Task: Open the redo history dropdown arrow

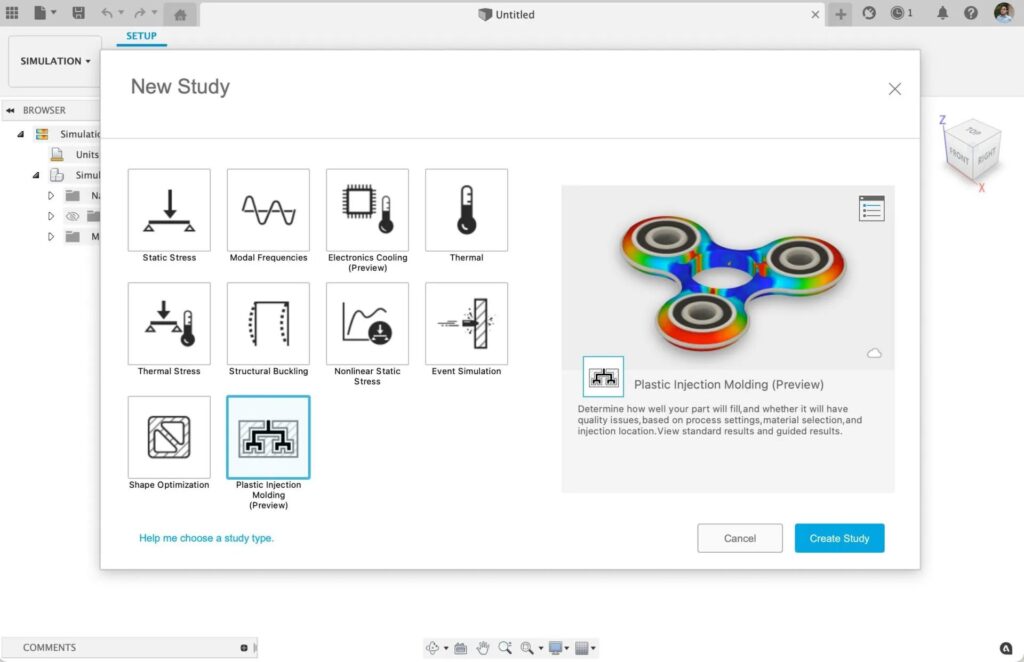Action: point(155,12)
